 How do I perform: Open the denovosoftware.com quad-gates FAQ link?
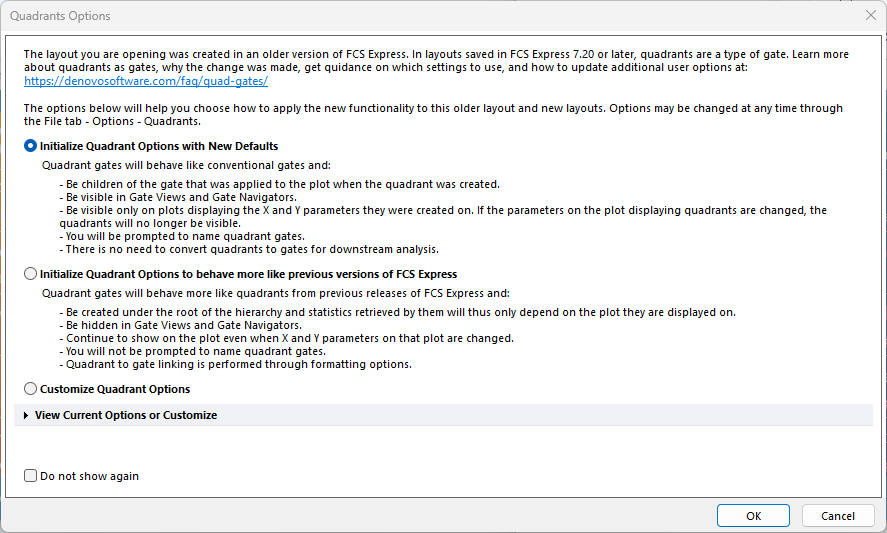(145, 81)
